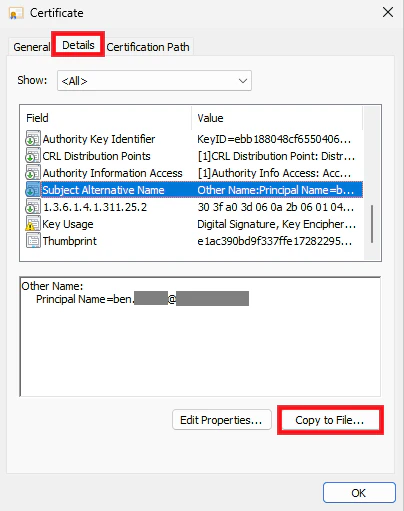The height and width of the screenshot is (511, 404).
Task: Select the 1.3.6.1.4.1.311.25.2 field row text
Action: (x=95, y=207)
